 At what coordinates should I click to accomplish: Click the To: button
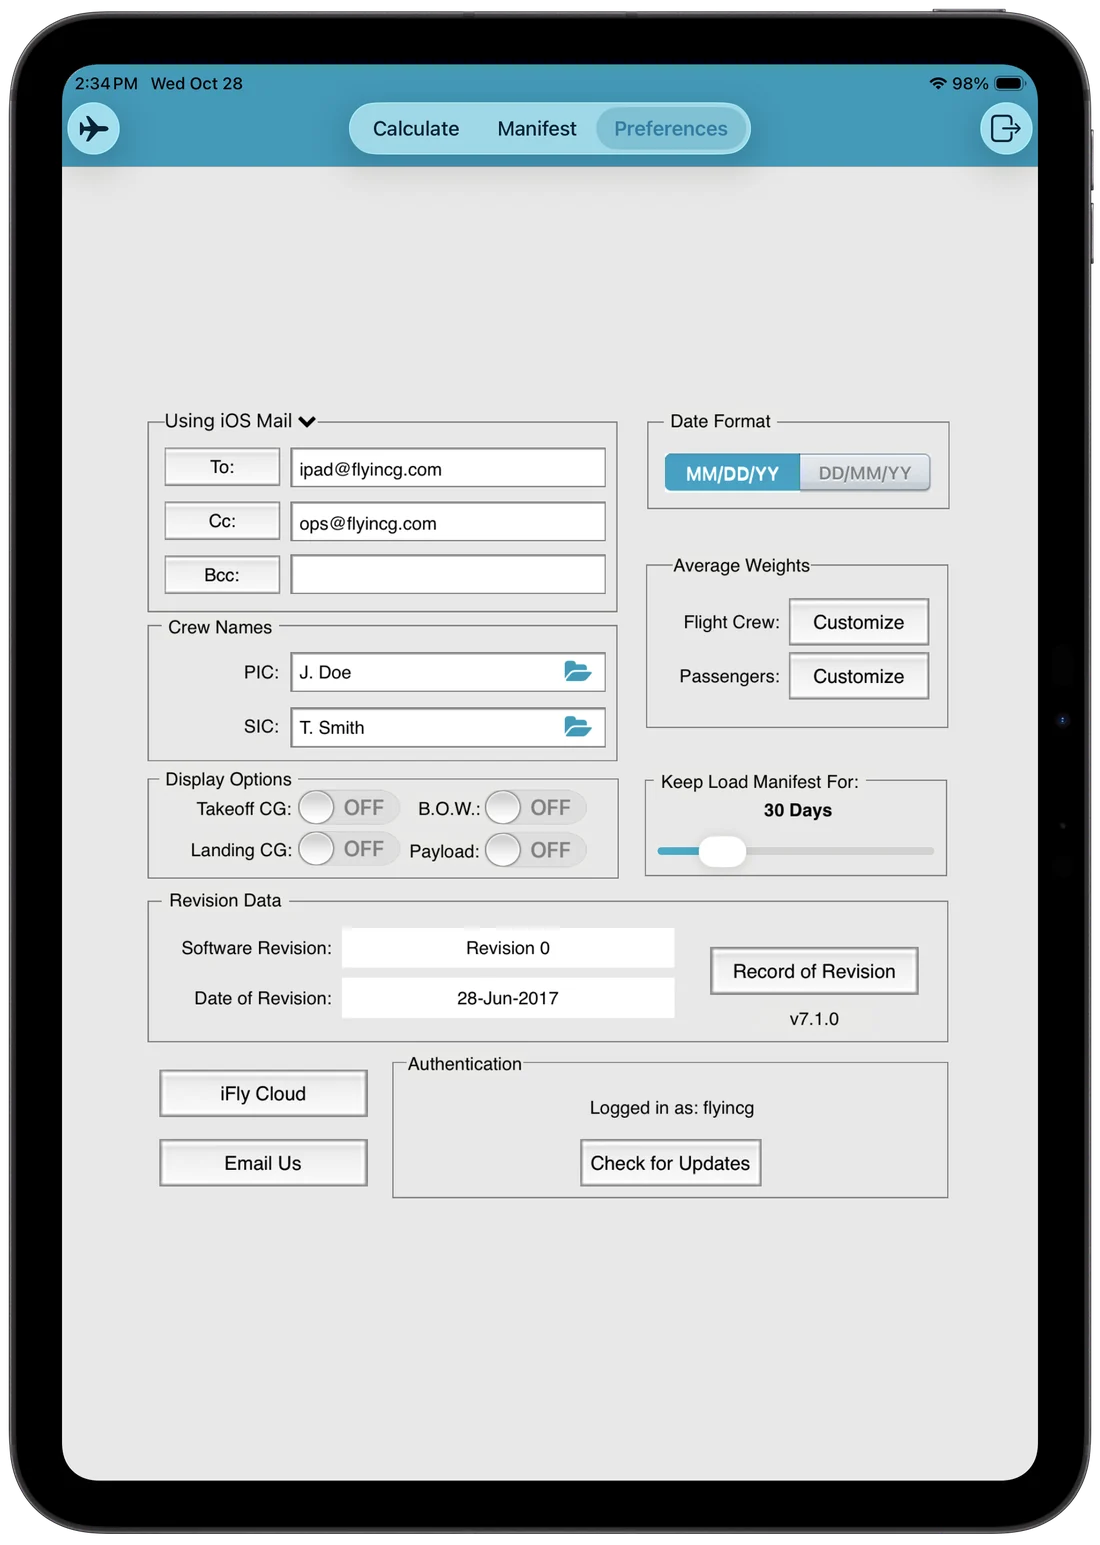tap(222, 467)
